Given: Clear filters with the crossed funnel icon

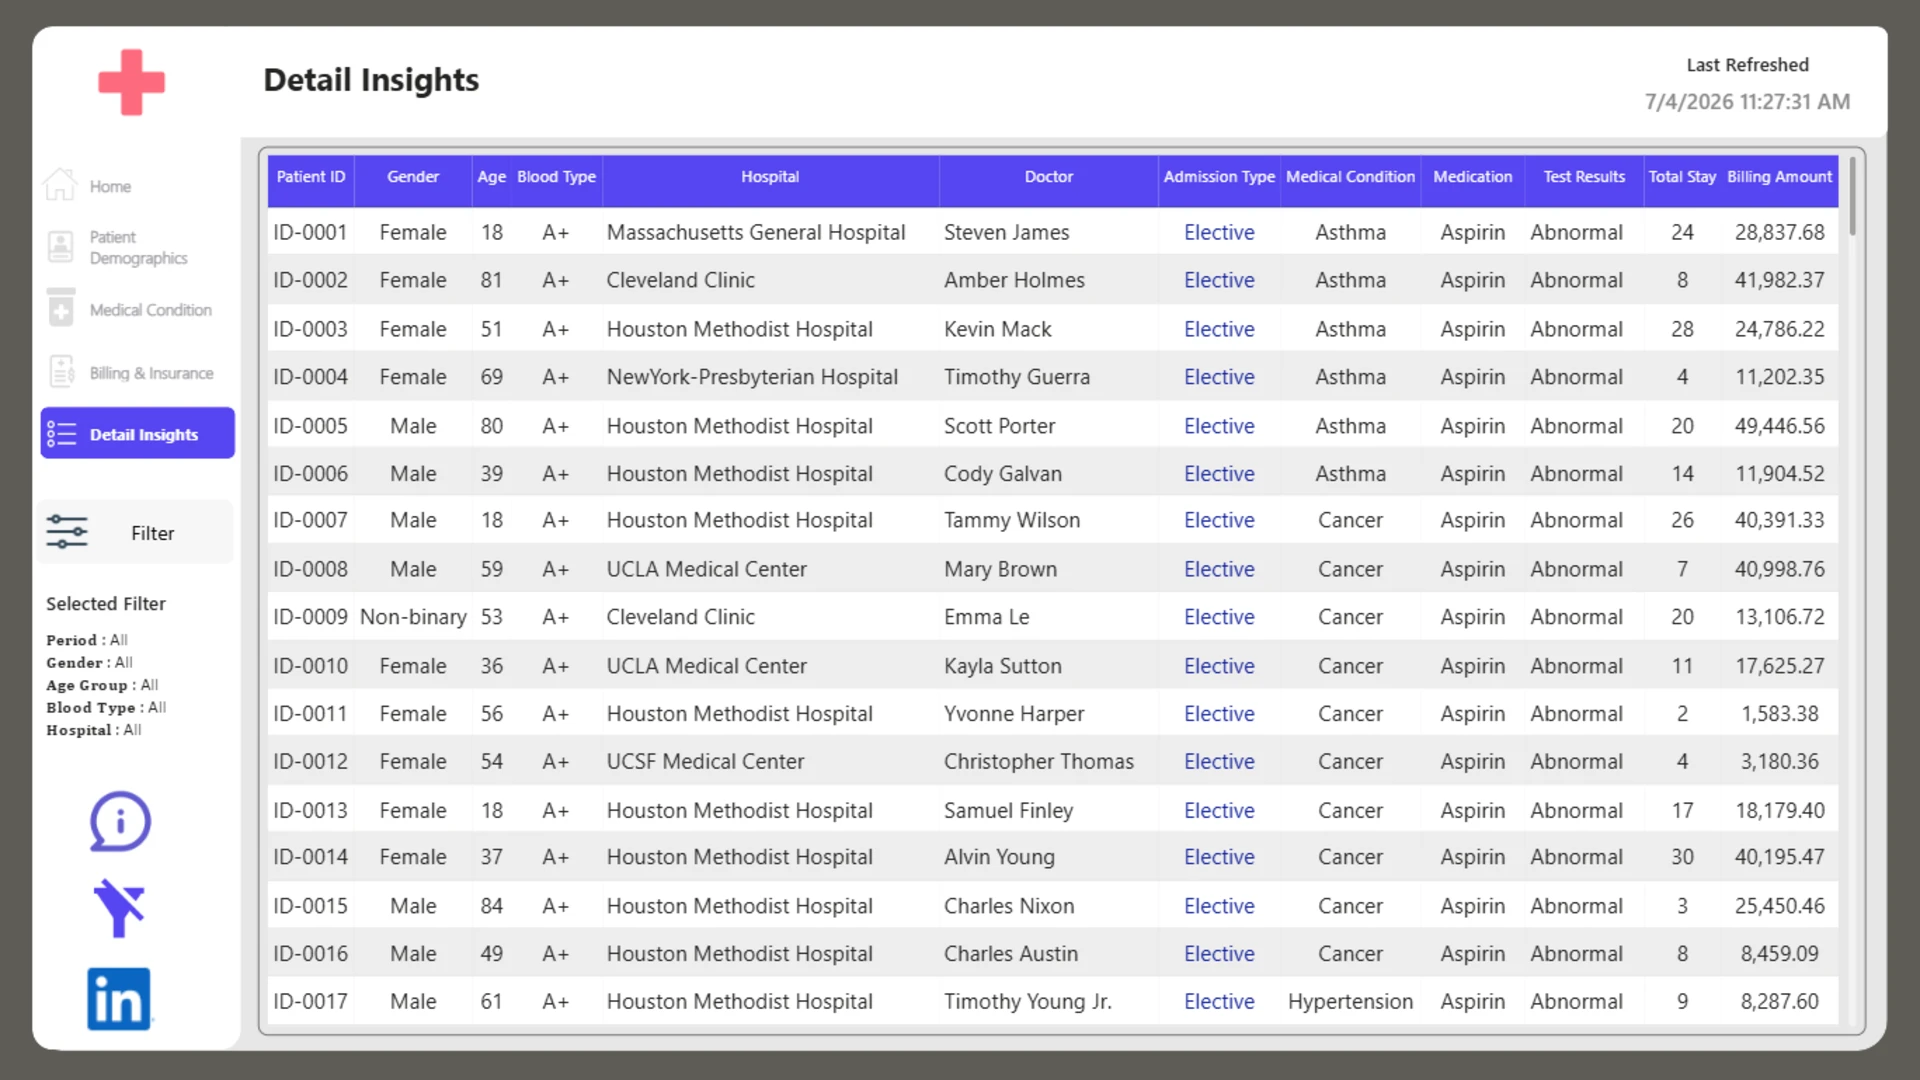Looking at the screenshot, I should [x=119, y=908].
